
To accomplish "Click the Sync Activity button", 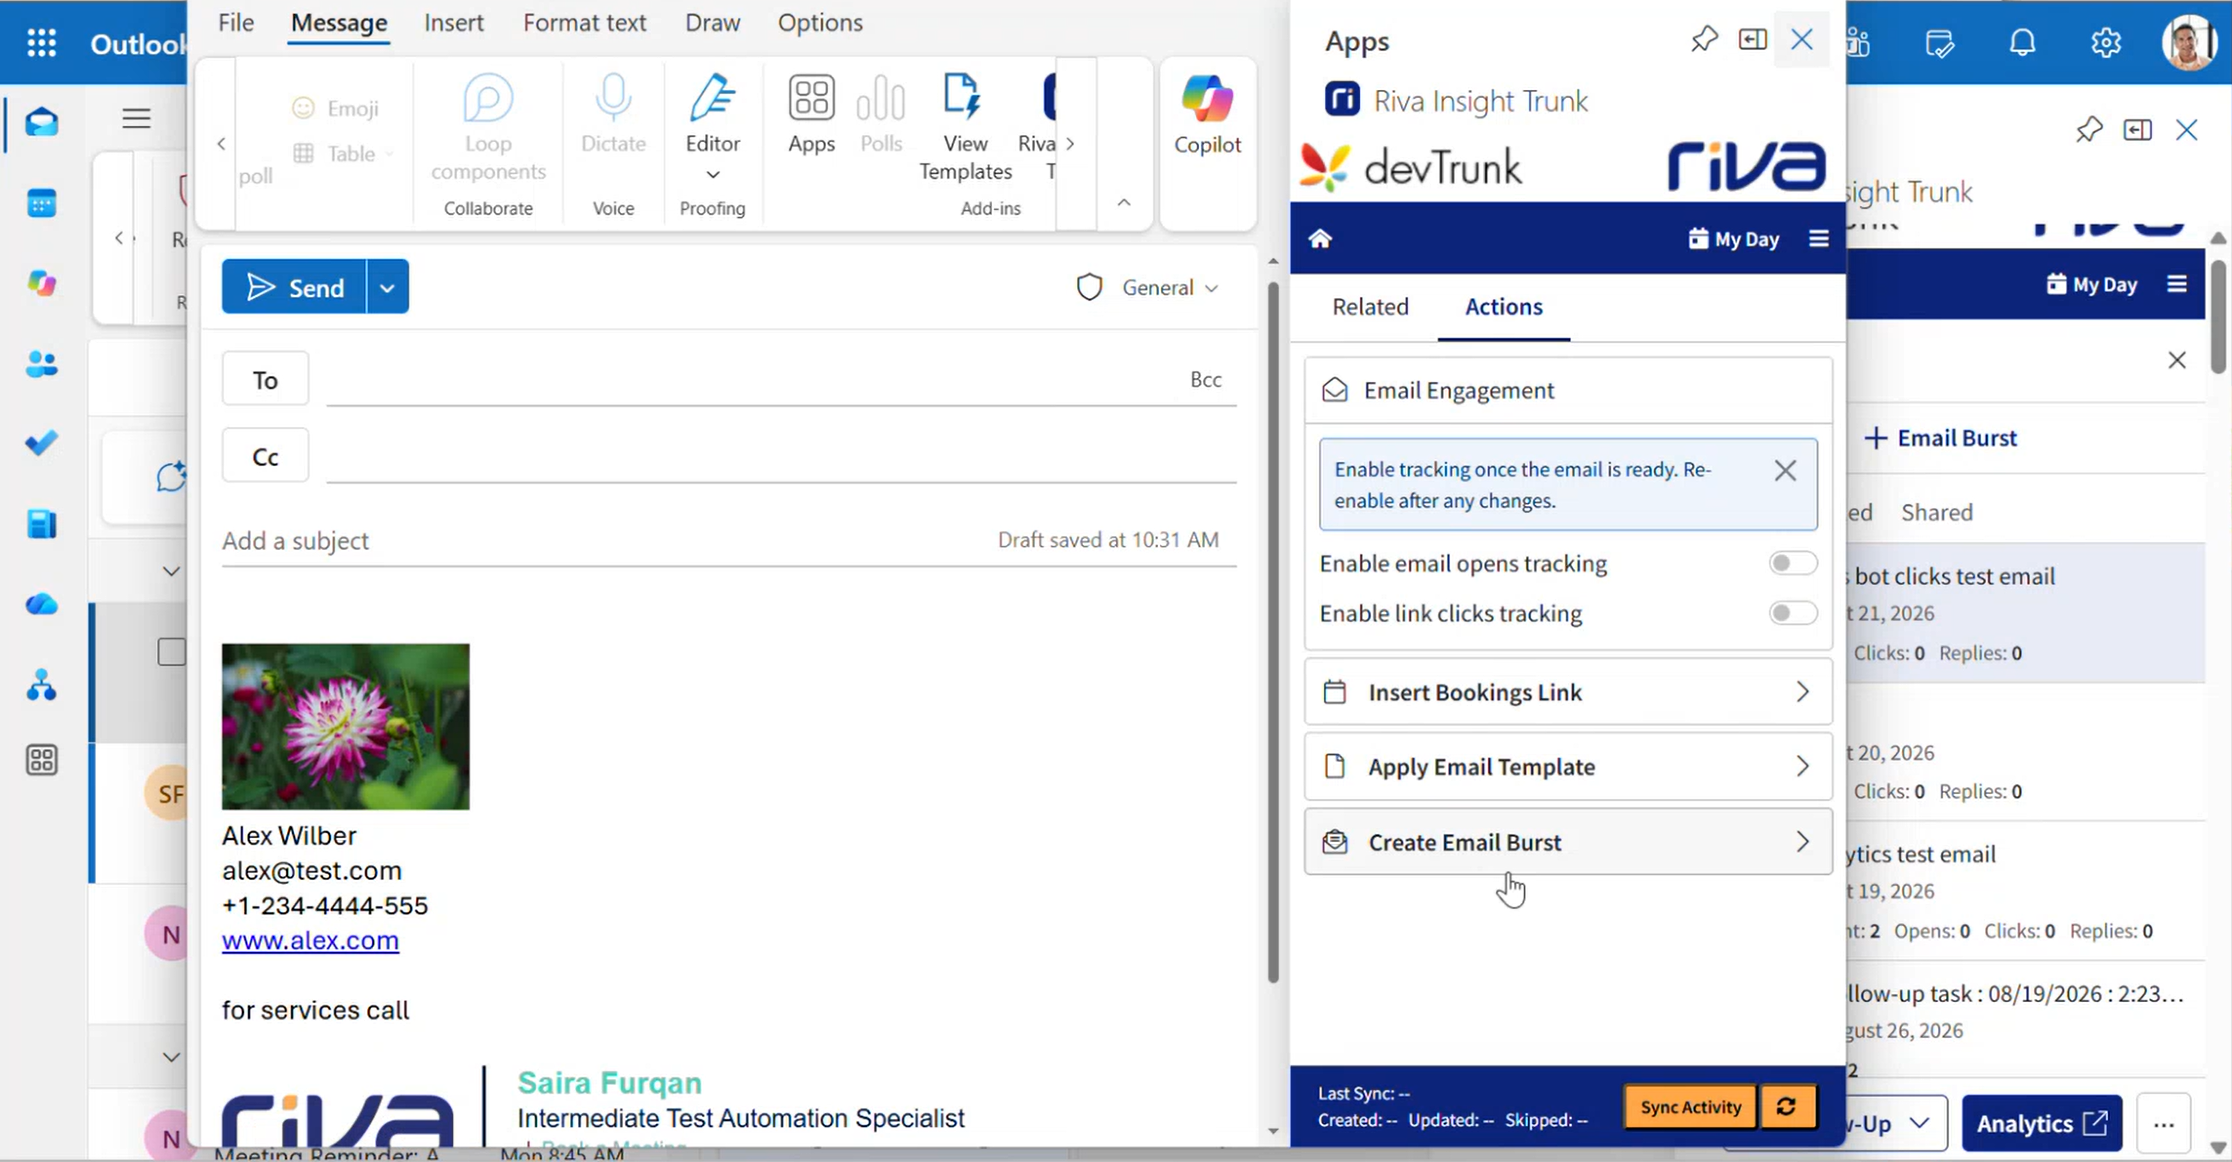I will (1691, 1107).
